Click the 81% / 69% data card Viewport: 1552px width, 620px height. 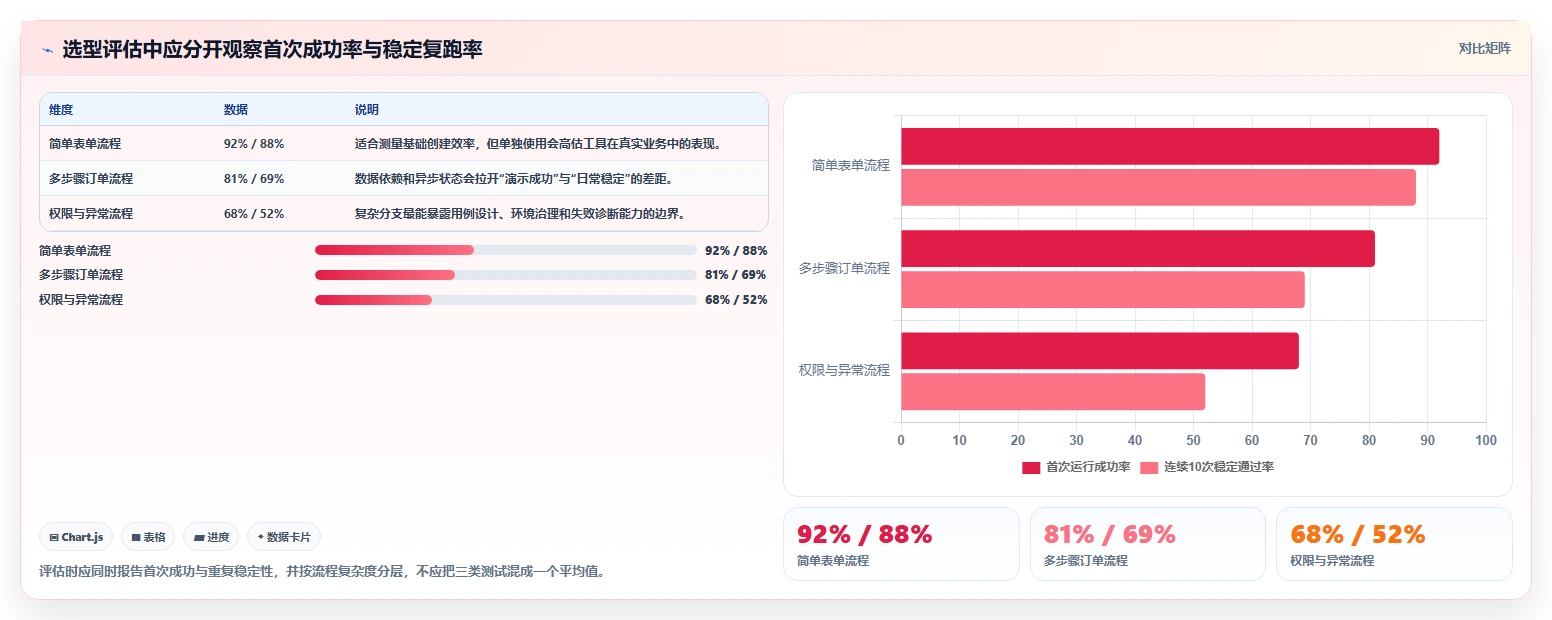1148,544
